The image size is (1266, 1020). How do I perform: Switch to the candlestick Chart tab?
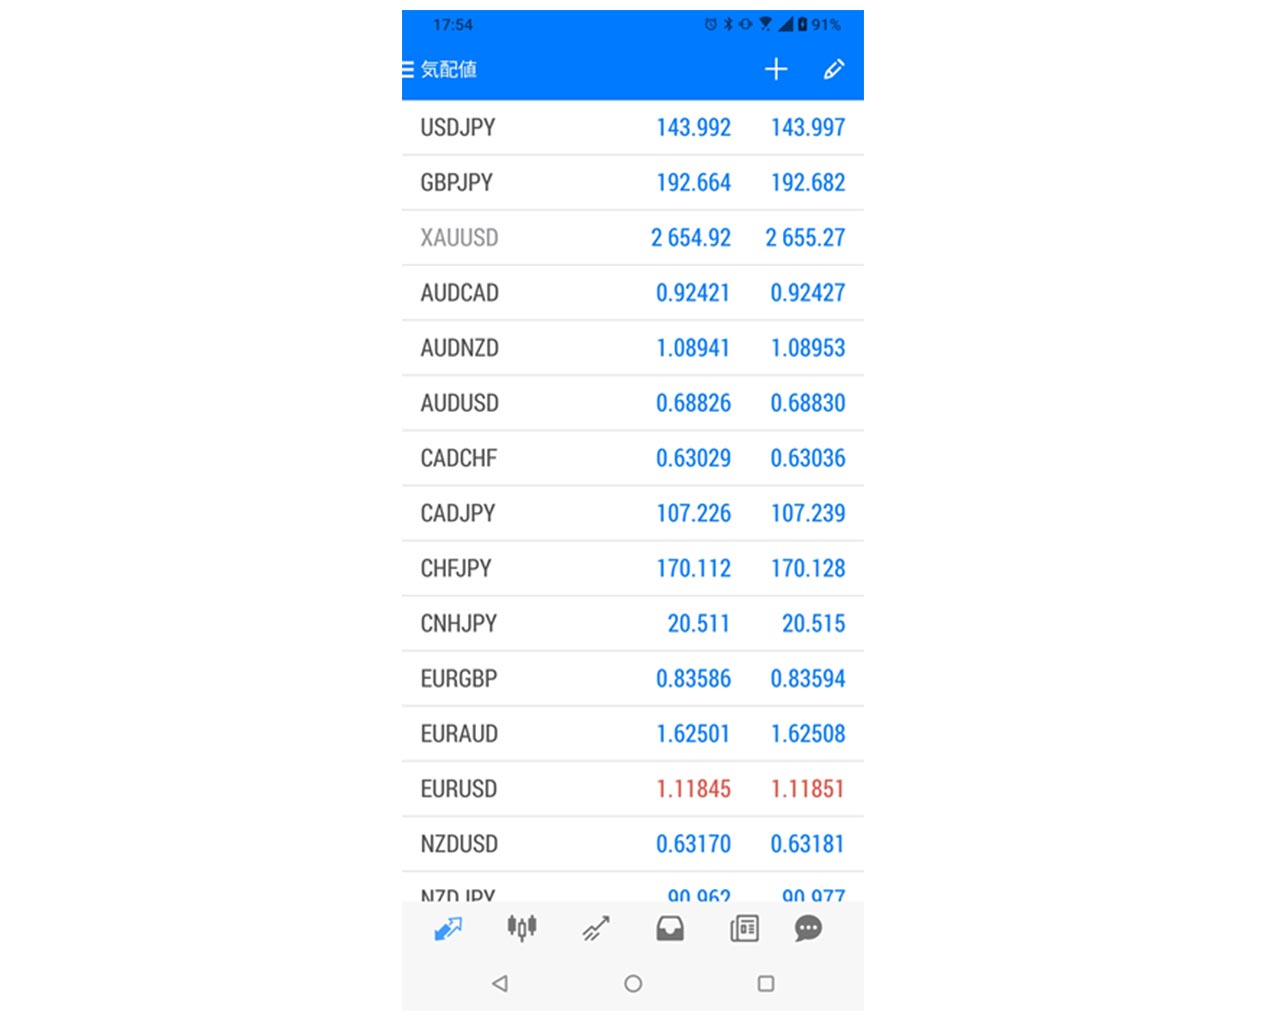click(x=522, y=929)
